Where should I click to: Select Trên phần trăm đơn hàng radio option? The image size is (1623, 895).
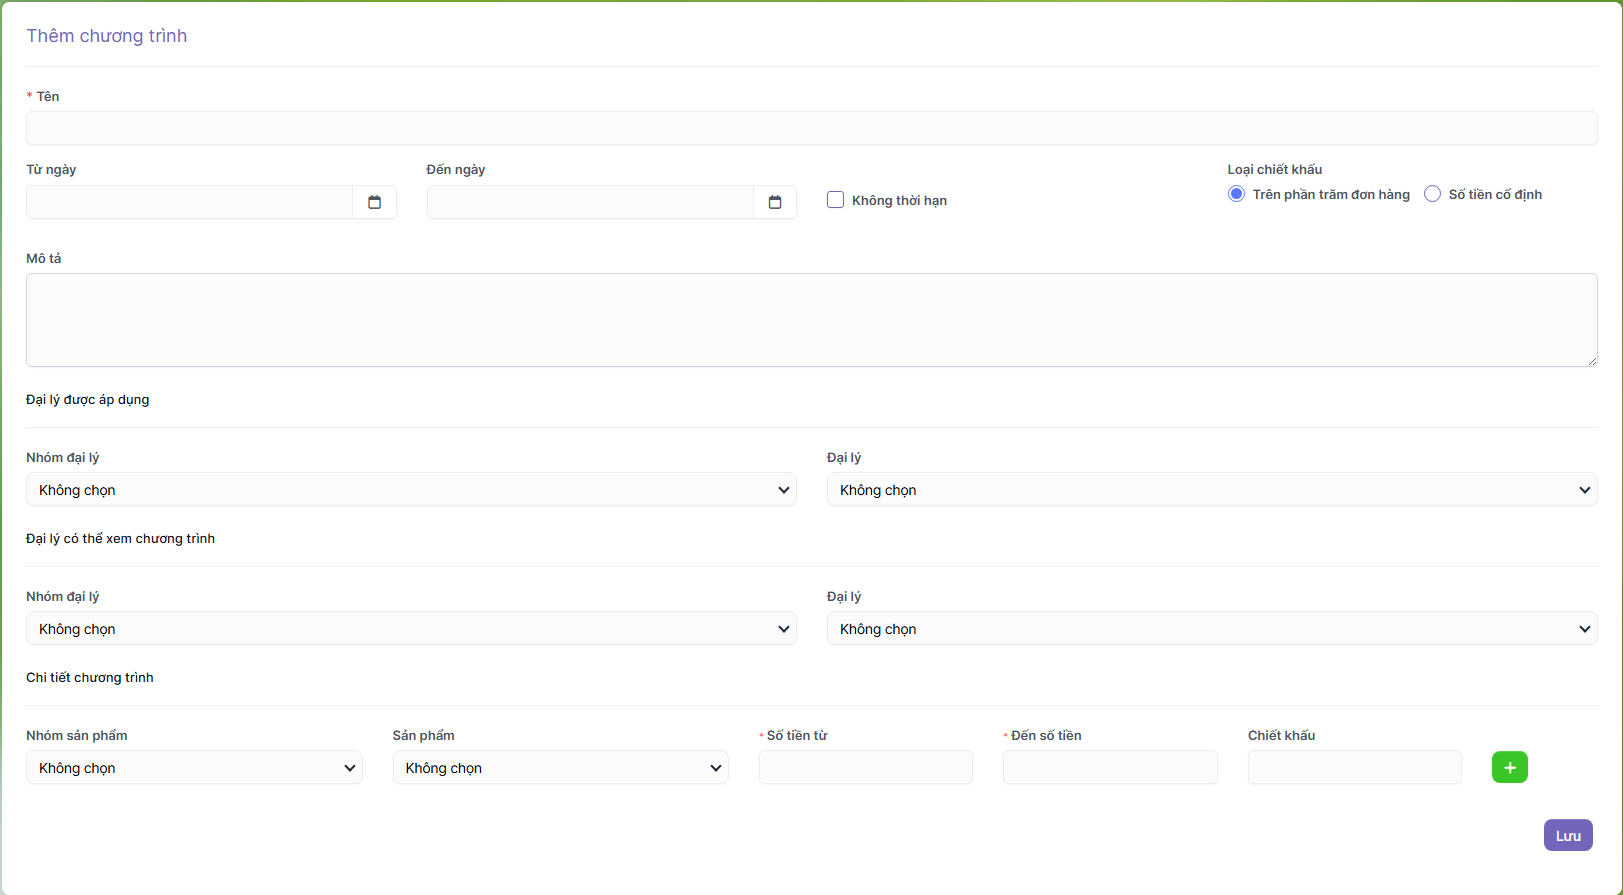pyautogui.click(x=1237, y=194)
